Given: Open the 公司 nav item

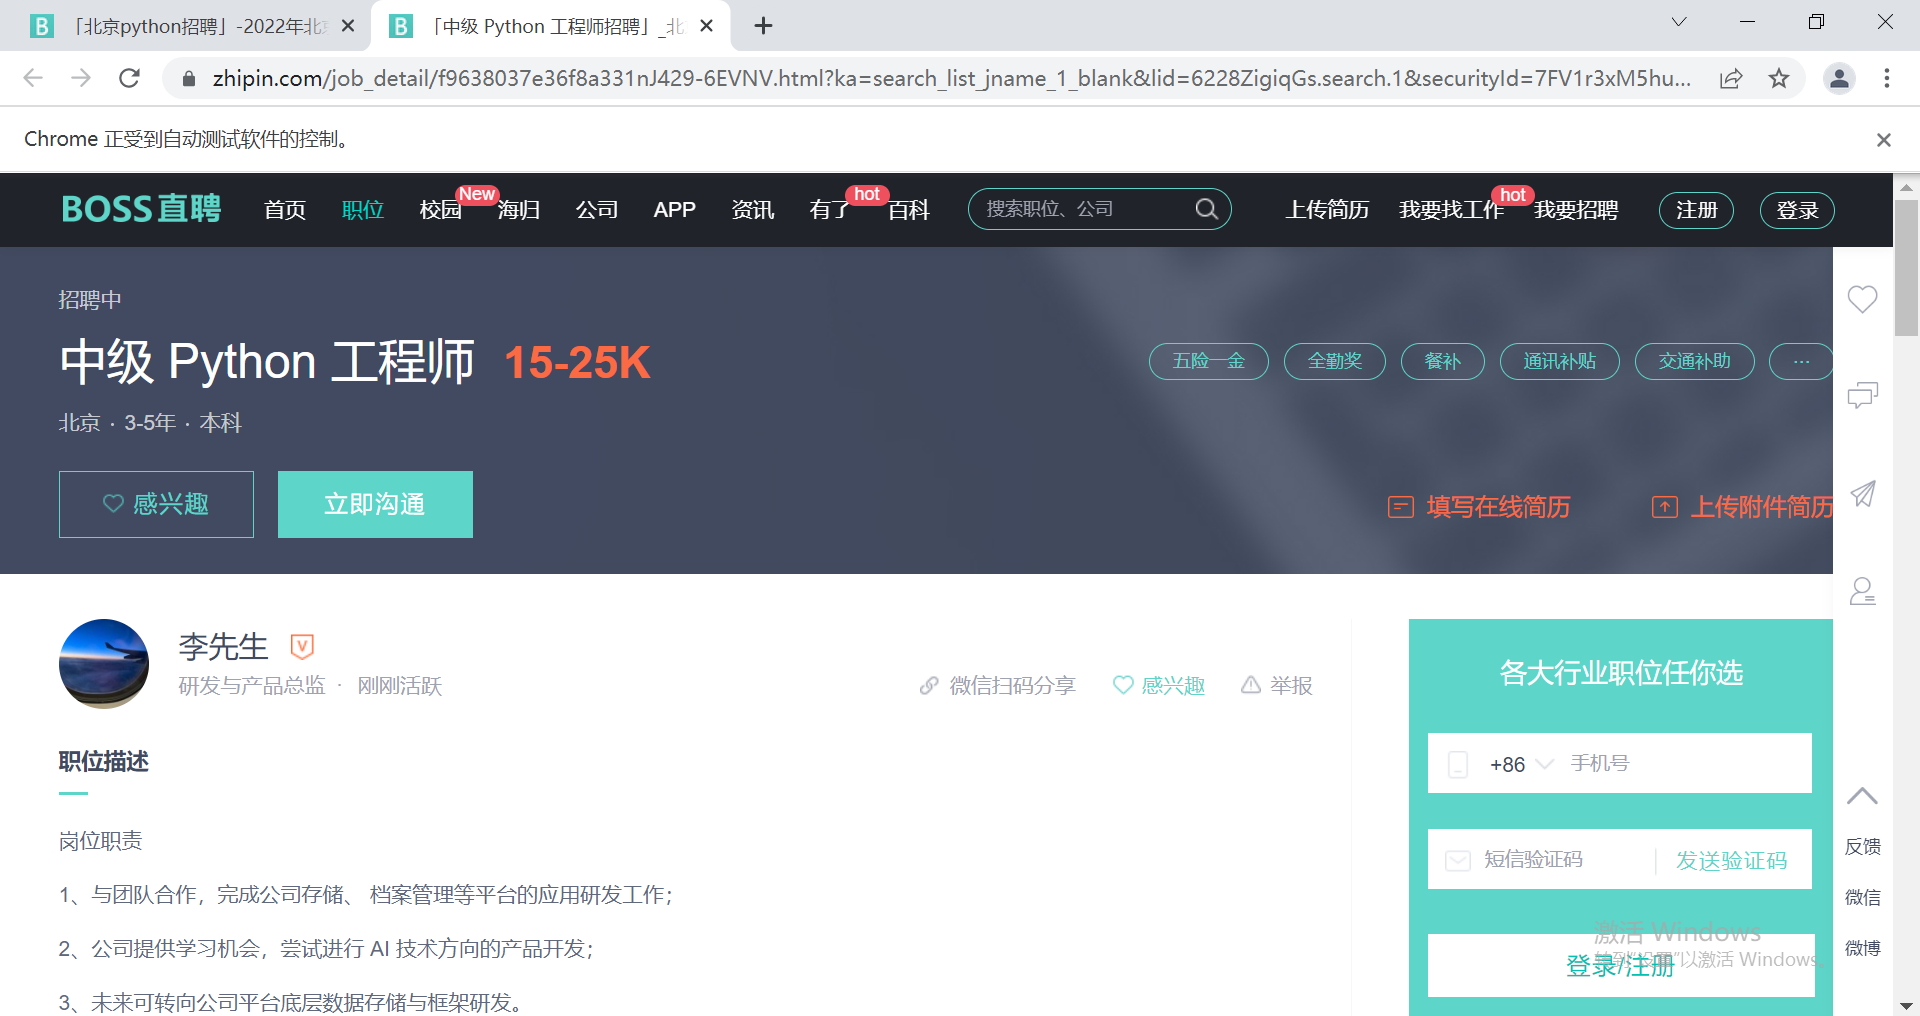Looking at the screenshot, I should (x=597, y=210).
